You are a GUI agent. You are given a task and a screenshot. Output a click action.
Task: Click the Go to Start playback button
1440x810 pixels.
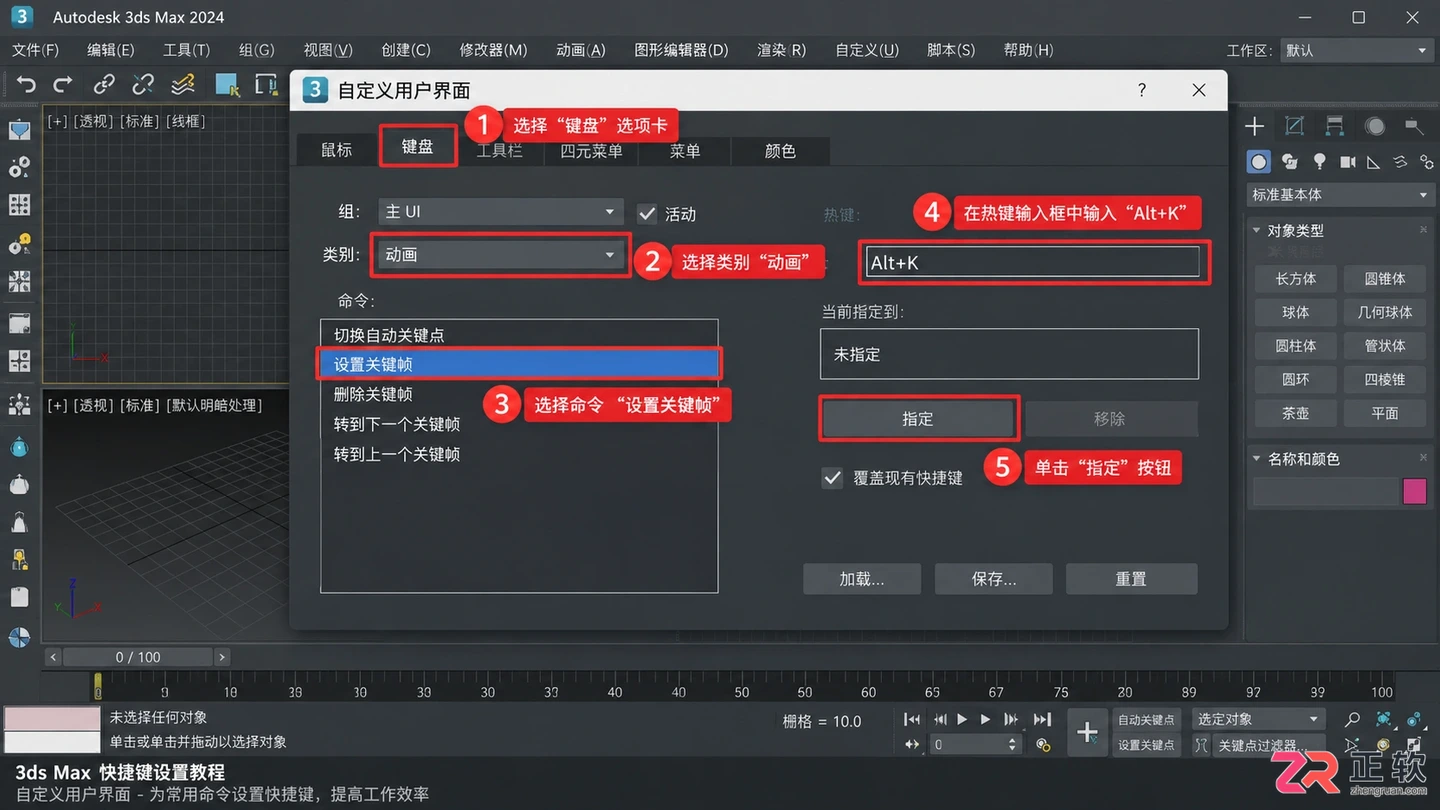[x=912, y=720]
